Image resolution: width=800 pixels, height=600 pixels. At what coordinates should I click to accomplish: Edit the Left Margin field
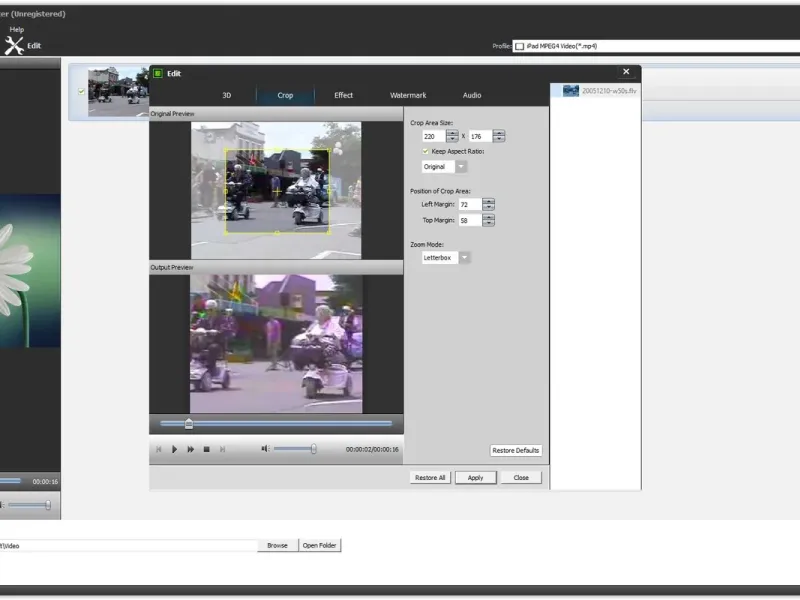tap(470, 205)
